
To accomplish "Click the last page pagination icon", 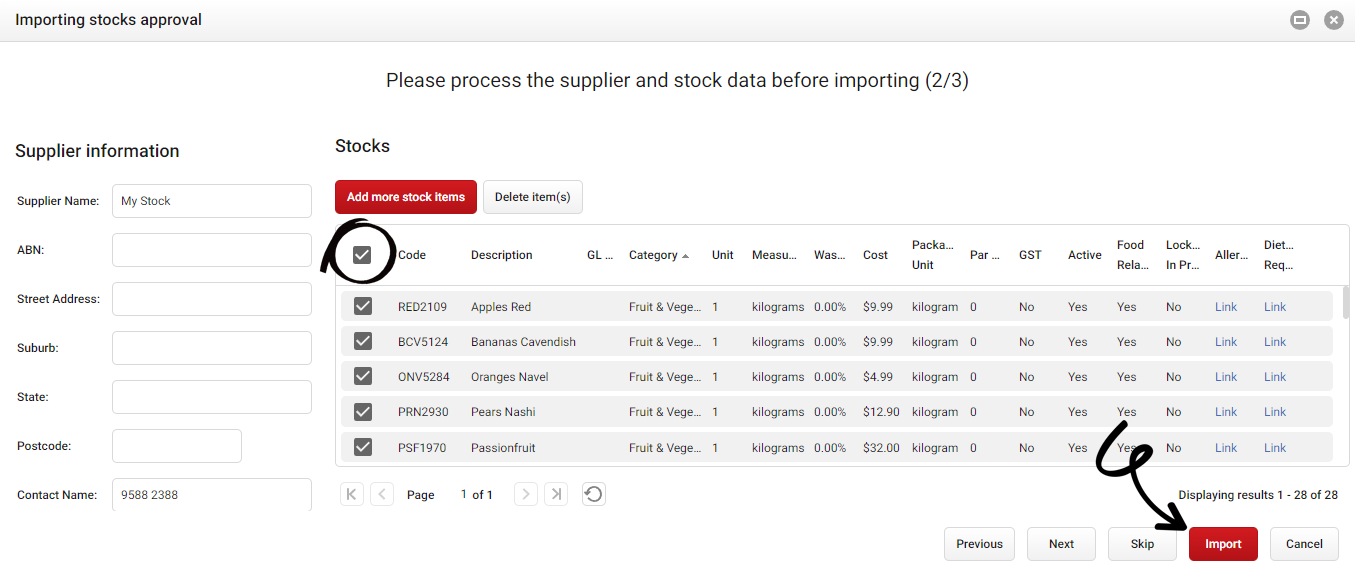I will [x=556, y=493].
